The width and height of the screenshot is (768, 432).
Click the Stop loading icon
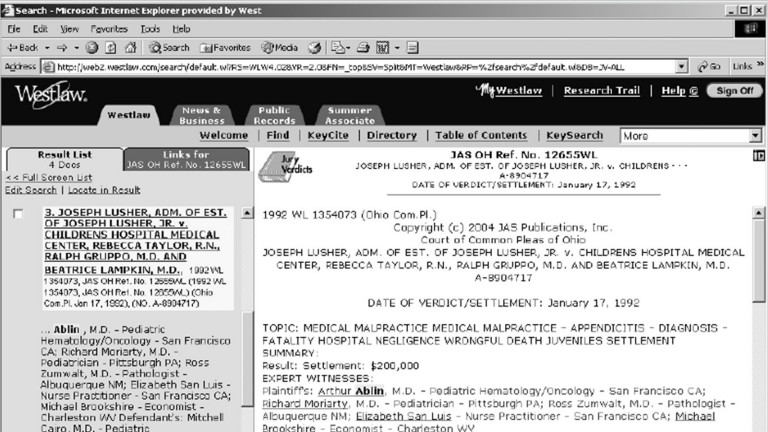click(91, 47)
